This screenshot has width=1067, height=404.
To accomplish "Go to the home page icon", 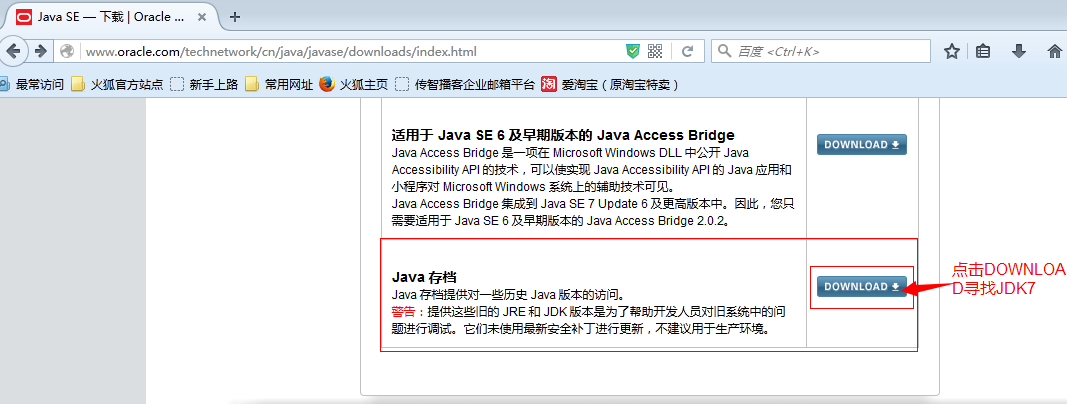I will tap(1054, 51).
